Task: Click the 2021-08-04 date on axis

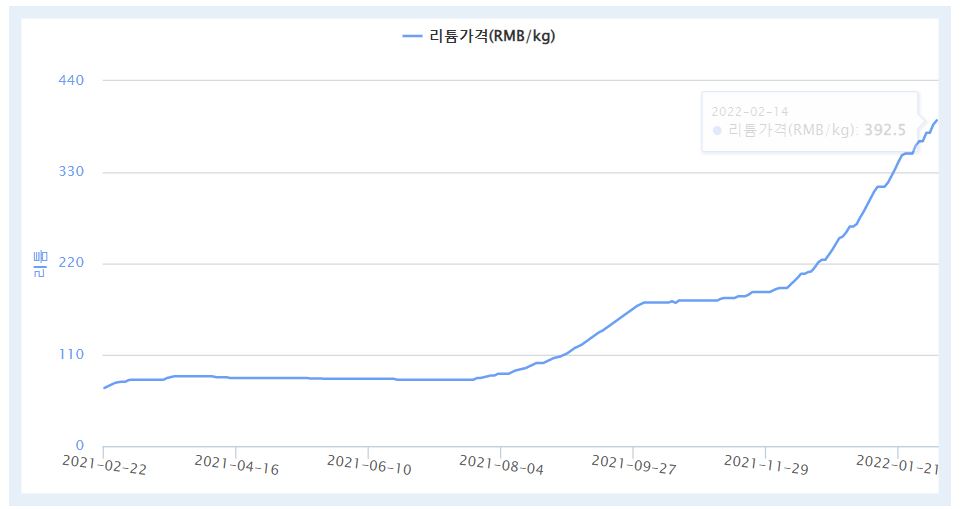Action: 500,466
